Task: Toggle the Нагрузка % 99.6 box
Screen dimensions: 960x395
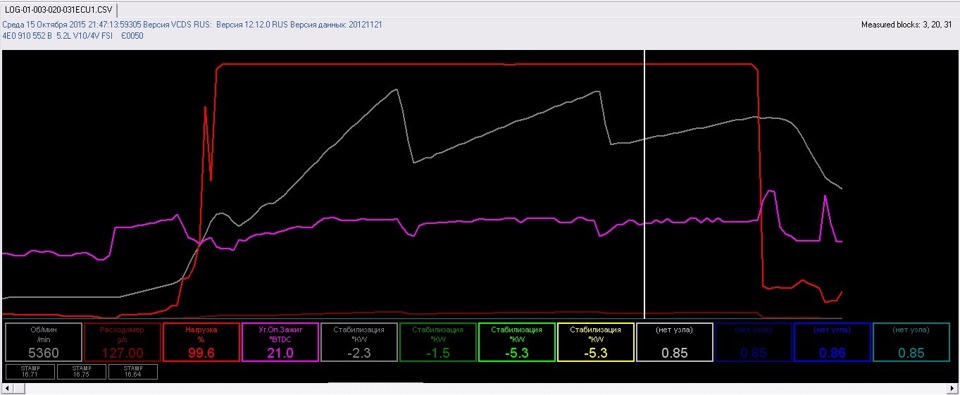Action: tap(201, 342)
